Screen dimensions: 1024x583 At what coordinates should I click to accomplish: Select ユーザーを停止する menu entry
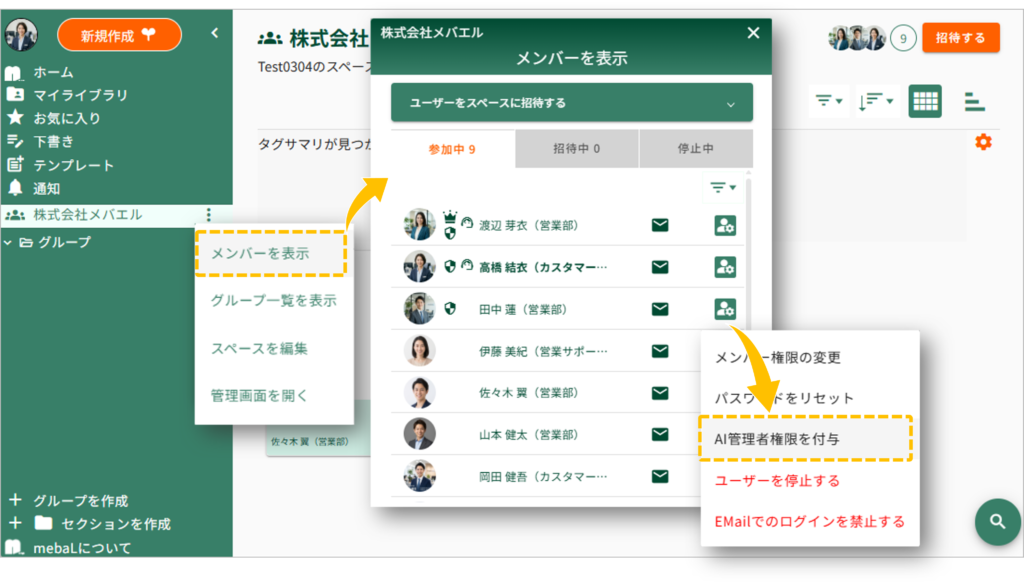click(810, 481)
